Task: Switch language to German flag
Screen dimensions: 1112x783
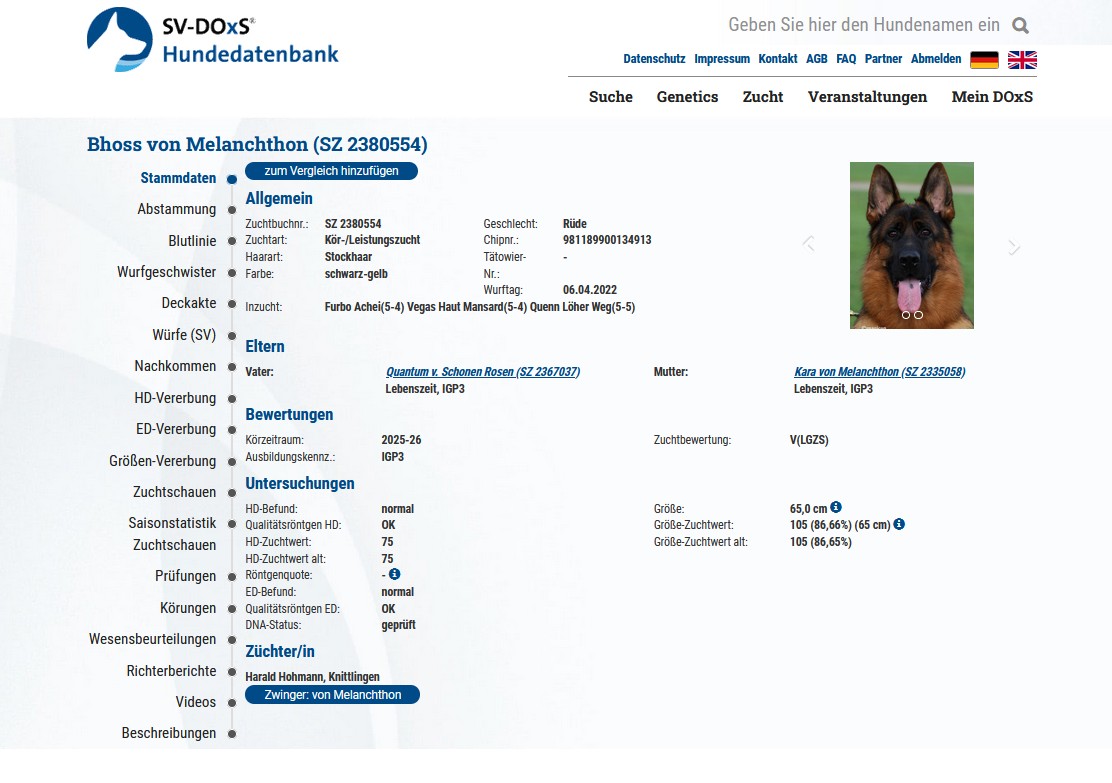Action: coord(984,60)
